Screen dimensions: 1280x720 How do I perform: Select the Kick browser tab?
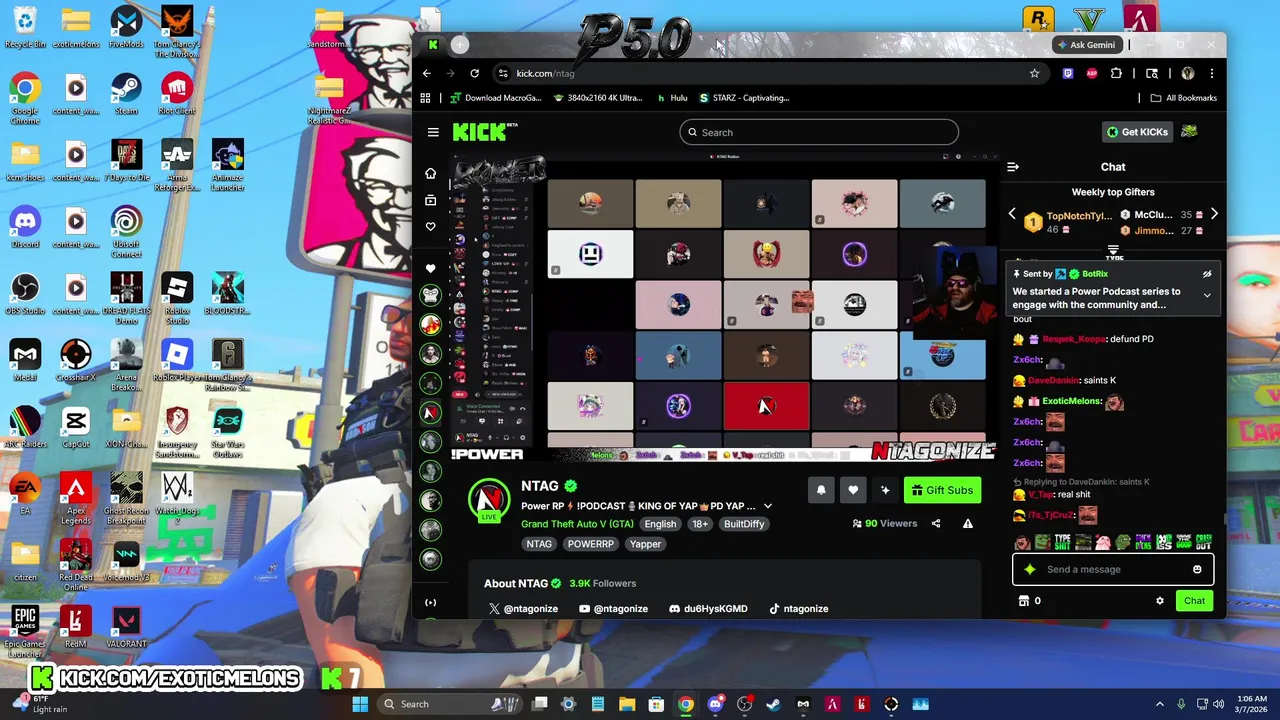click(x=433, y=45)
